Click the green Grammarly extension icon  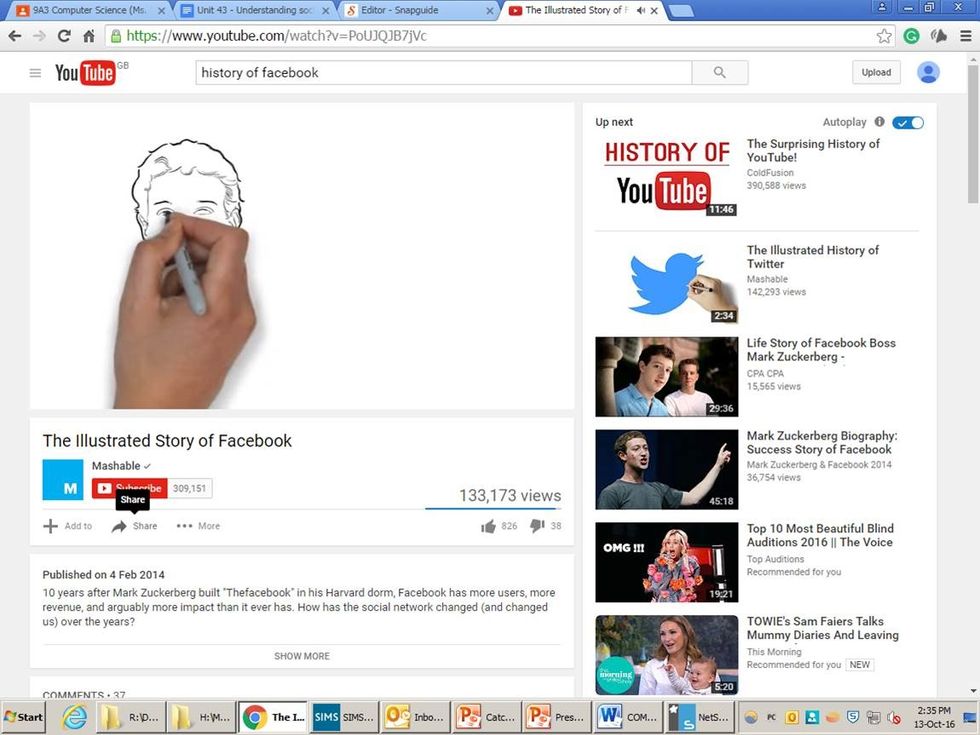coord(911,36)
